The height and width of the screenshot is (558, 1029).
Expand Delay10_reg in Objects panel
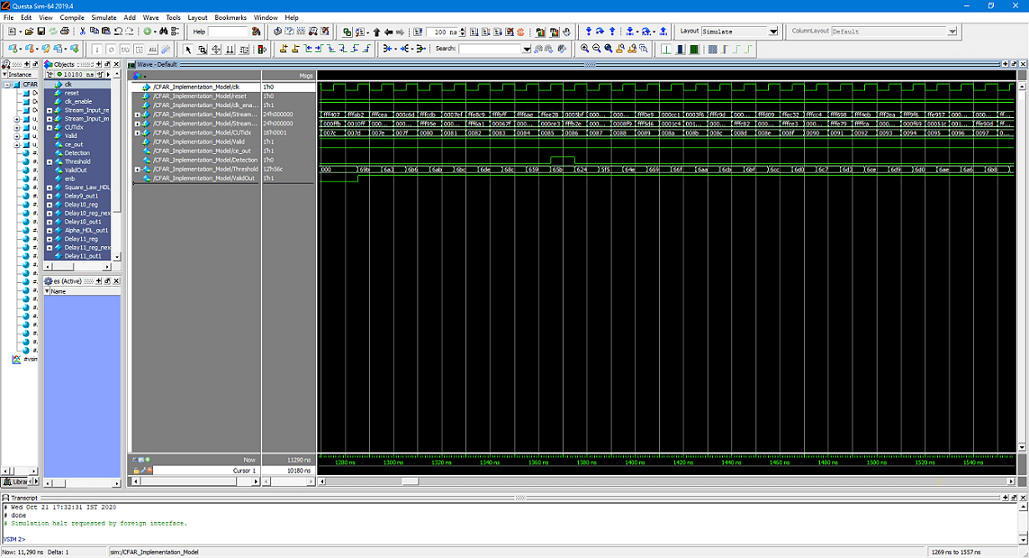pyautogui.click(x=49, y=205)
